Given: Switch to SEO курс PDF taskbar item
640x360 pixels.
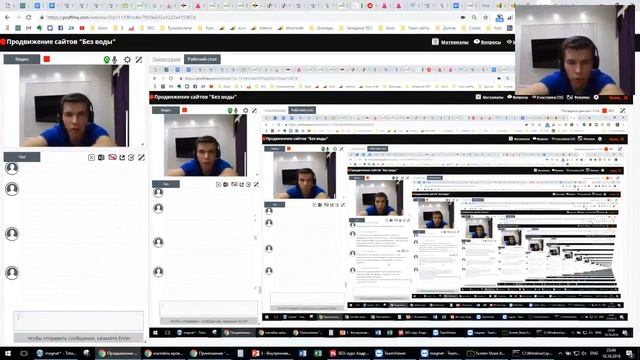Looking at the screenshot, I should (349, 353).
